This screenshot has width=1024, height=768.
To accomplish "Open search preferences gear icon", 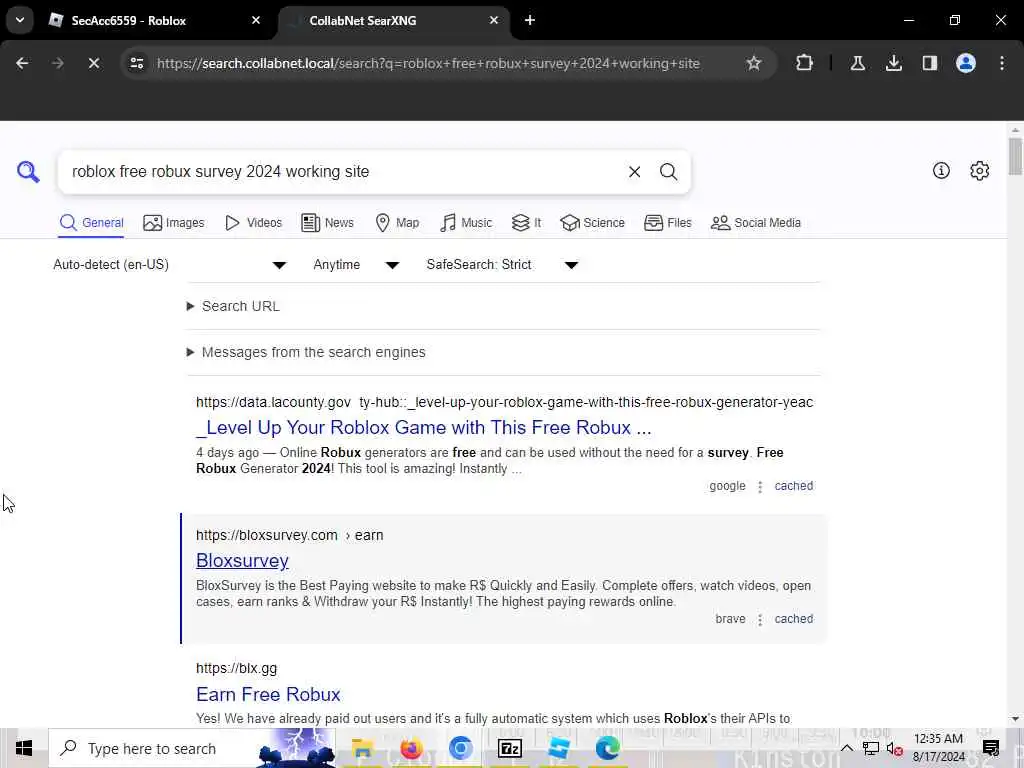I will (x=979, y=170).
